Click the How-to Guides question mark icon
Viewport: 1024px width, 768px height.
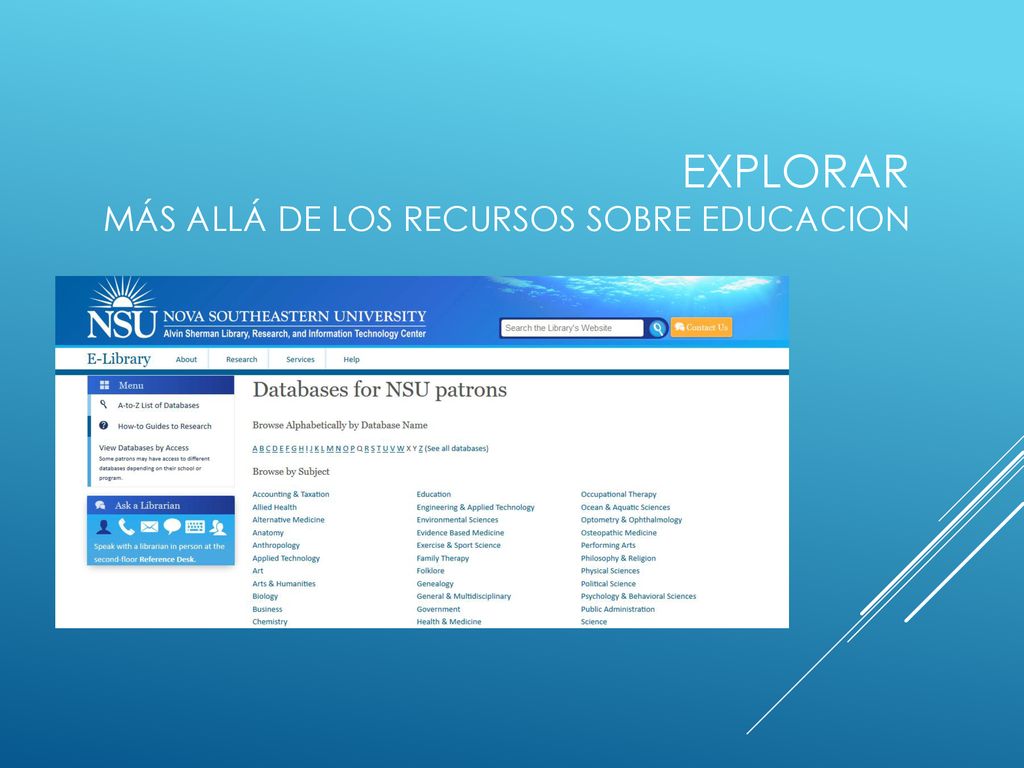pos(103,426)
